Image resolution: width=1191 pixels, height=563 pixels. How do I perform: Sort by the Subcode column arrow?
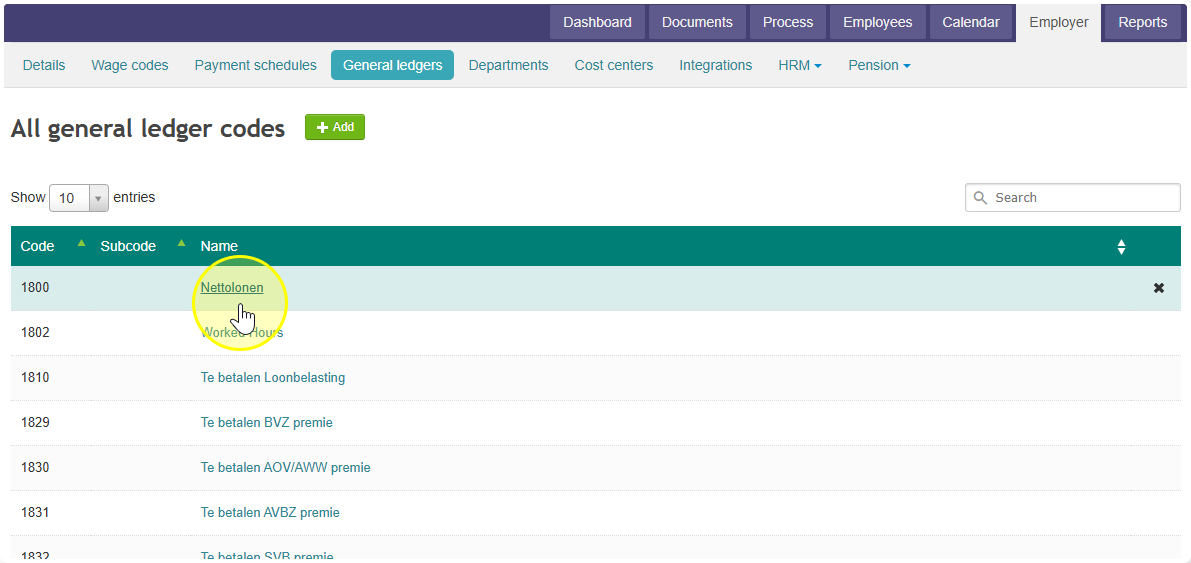click(x=181, y=243)
